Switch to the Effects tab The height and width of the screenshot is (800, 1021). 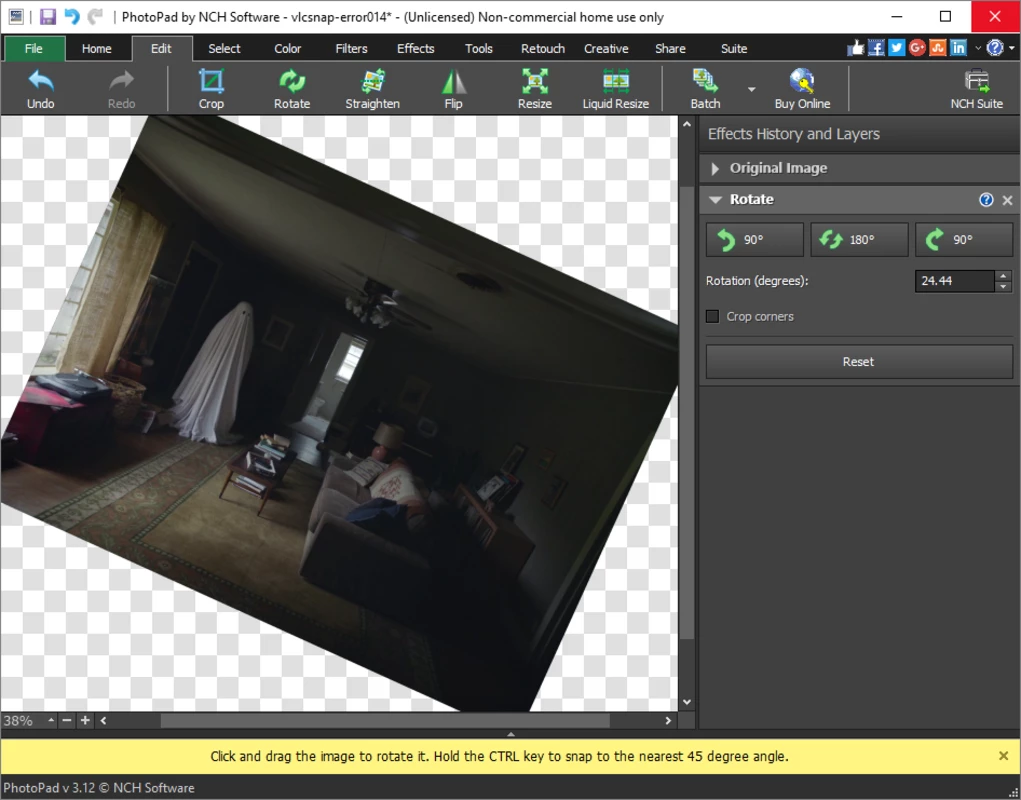[x=415, y=49]
